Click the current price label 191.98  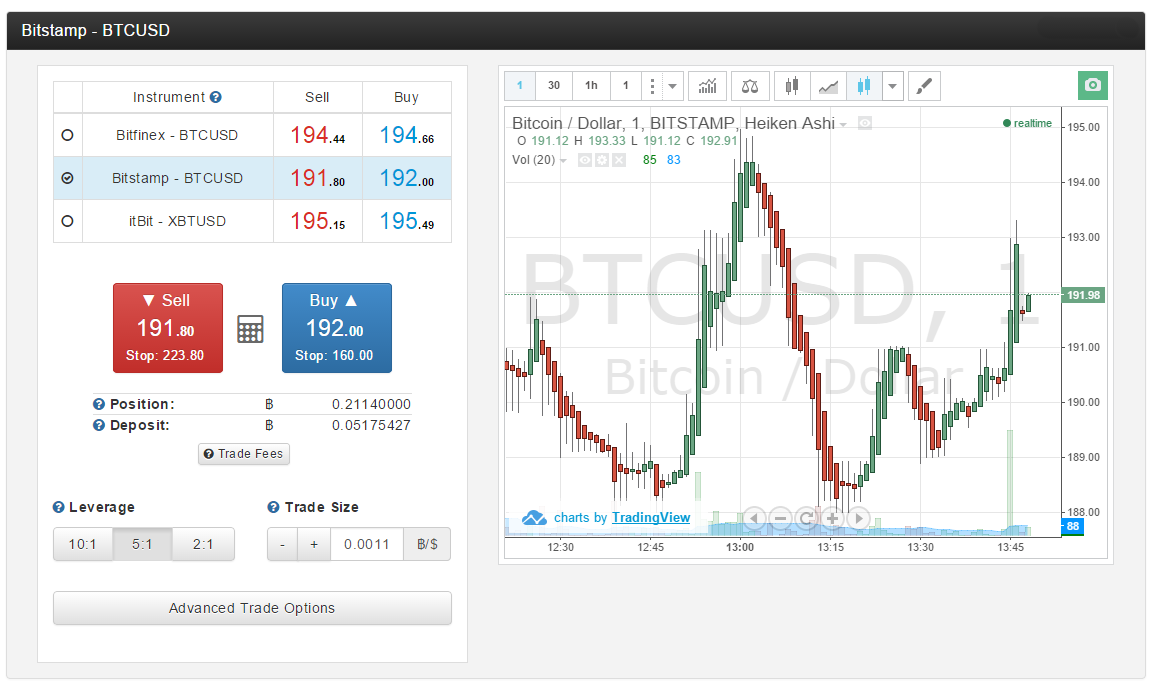coord(1083,295)
